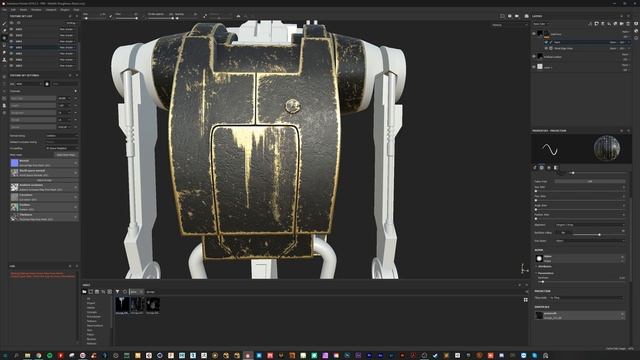Select the Grunges category in Shelf

click(x=91, y=312)
